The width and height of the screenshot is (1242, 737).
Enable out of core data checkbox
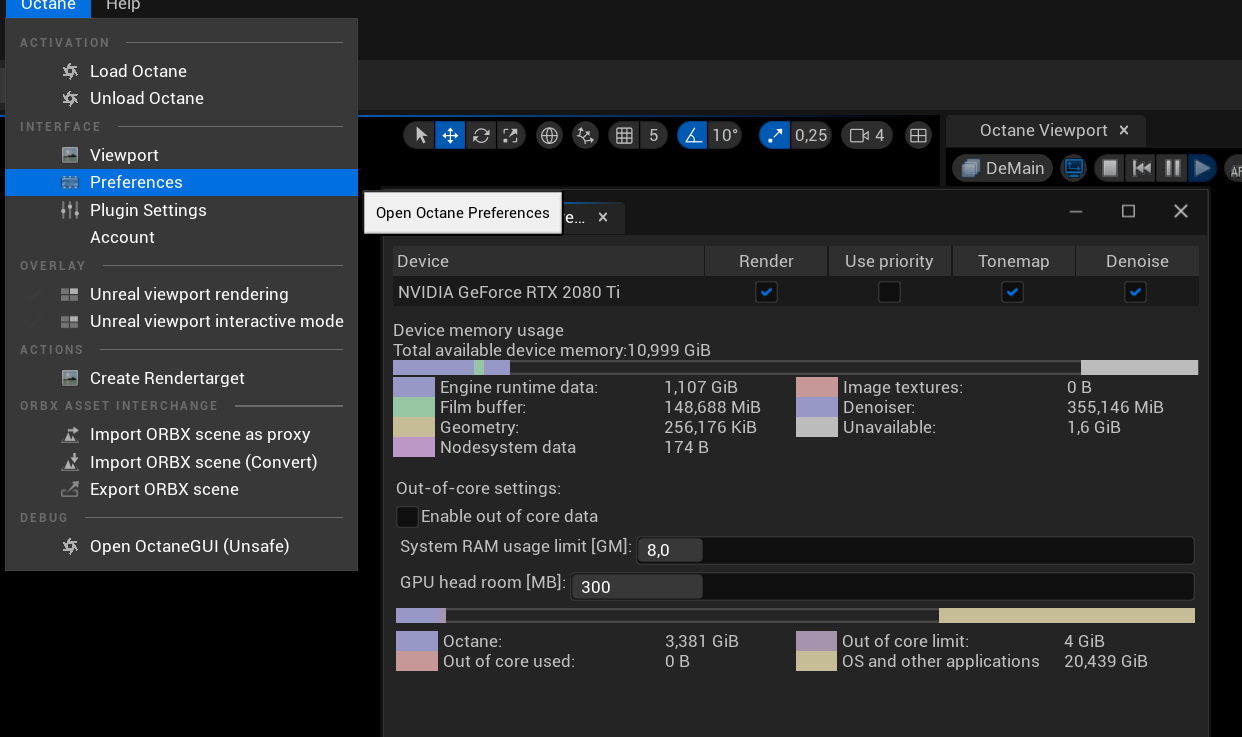(x=407, y=517)
